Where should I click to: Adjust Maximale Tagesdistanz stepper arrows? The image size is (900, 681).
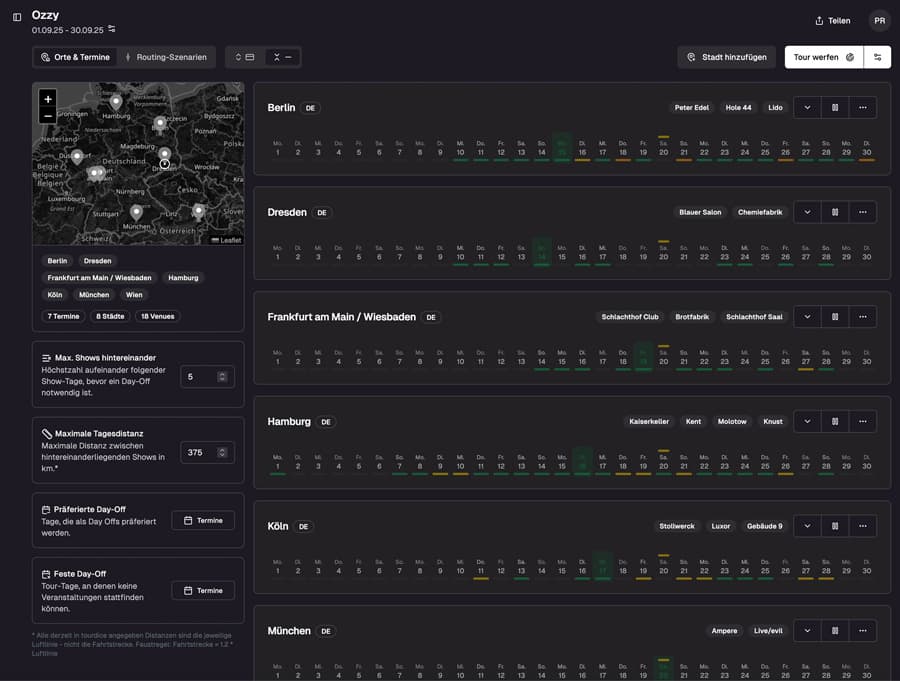pyautogui.click(x=222, y=452)
